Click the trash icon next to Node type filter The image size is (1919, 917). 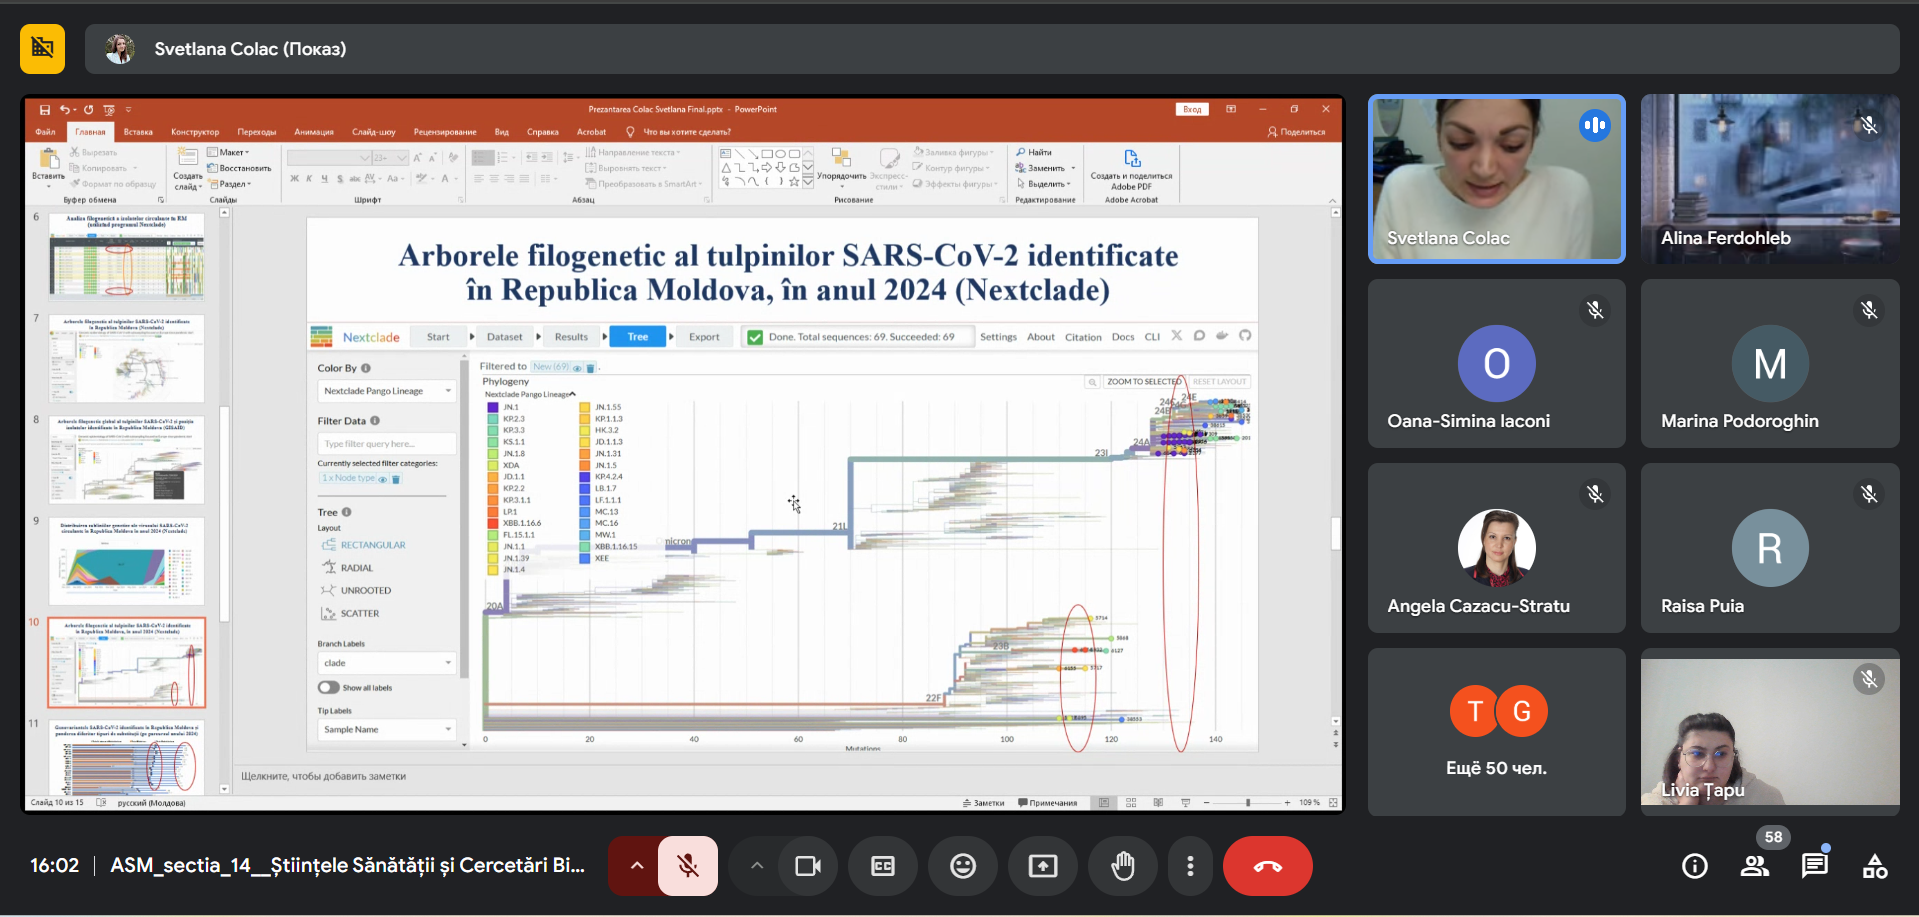[x=396, y=479]
